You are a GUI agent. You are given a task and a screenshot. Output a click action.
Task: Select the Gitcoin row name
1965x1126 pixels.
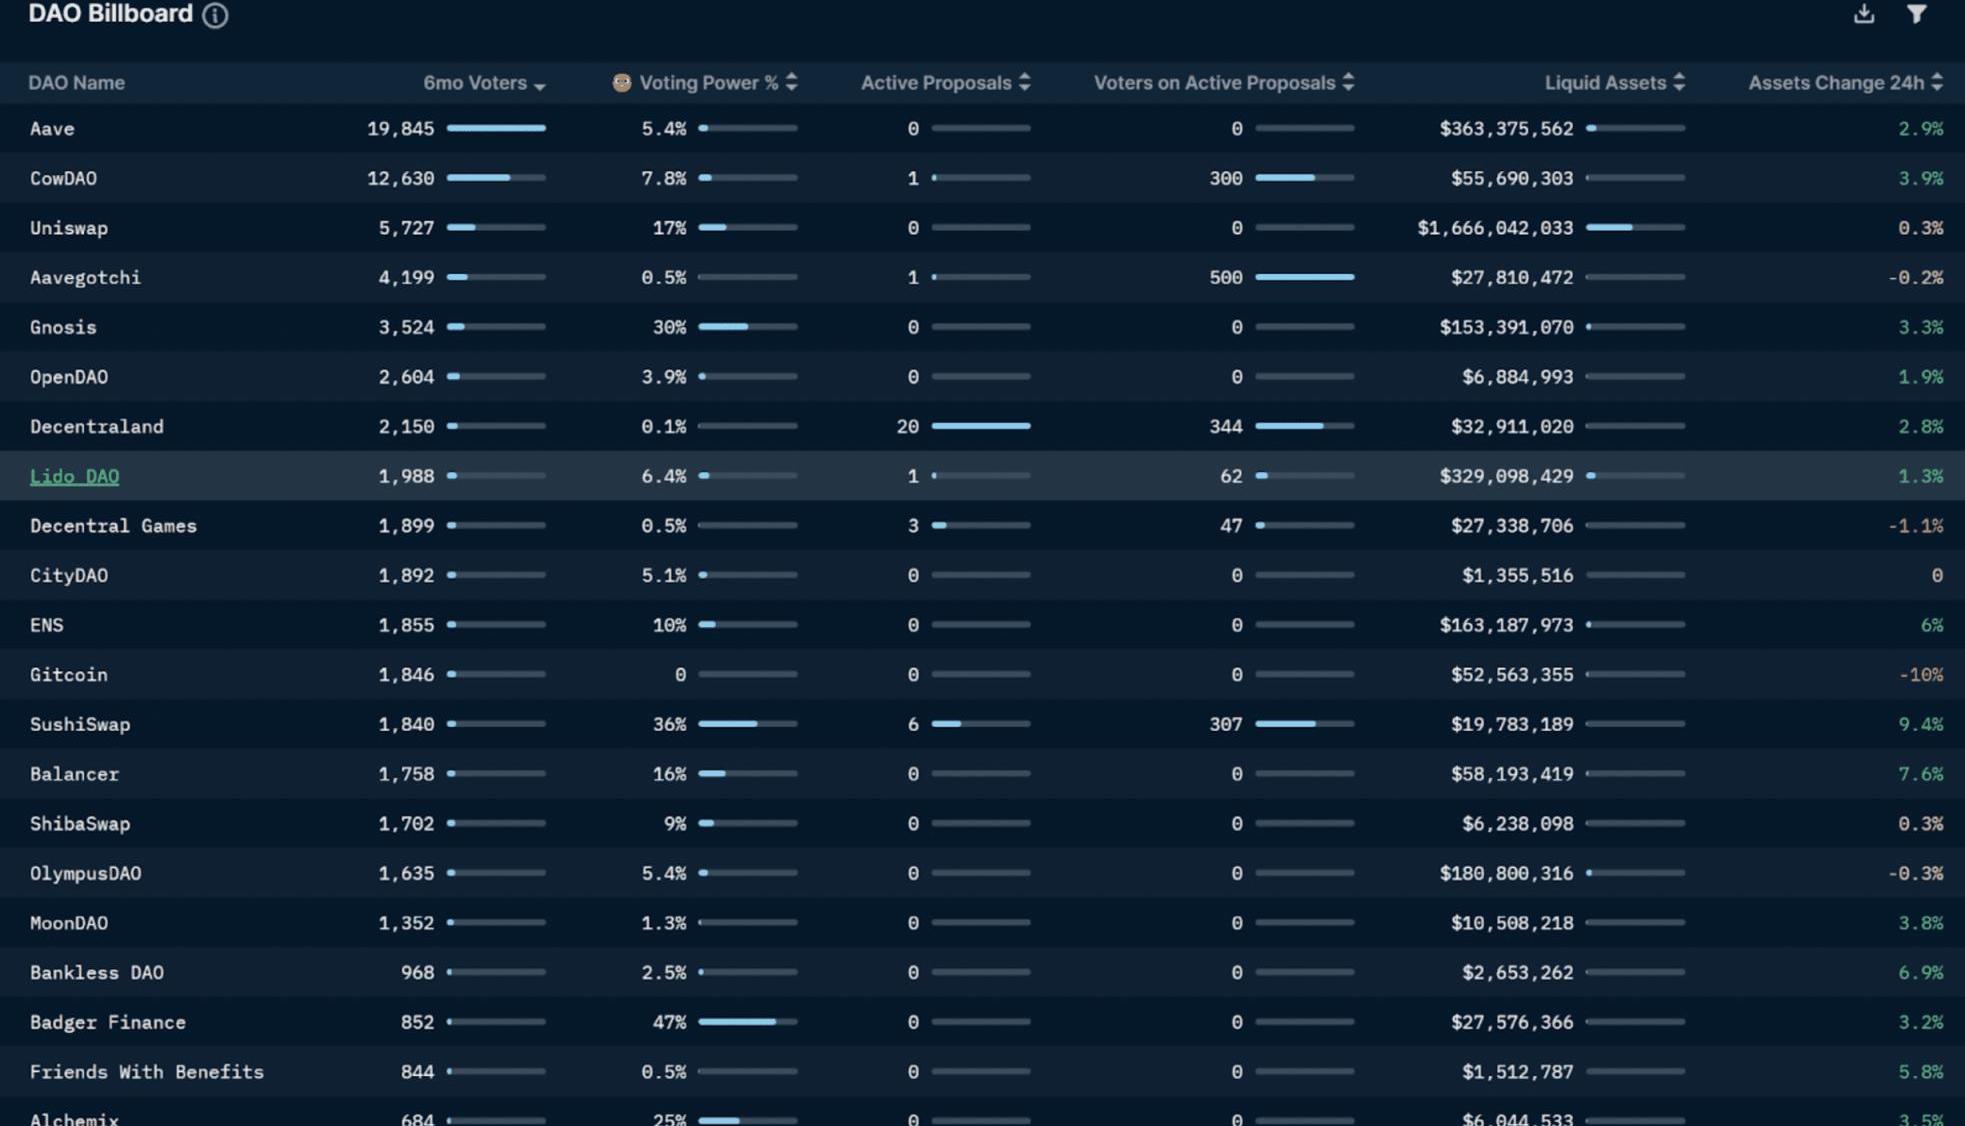pos(68,675)
